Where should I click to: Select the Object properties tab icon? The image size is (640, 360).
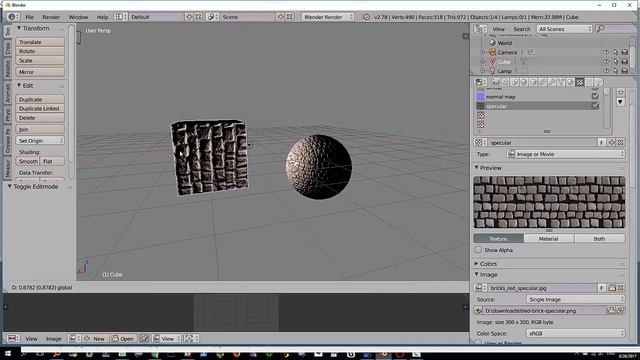tap(533, 82)
